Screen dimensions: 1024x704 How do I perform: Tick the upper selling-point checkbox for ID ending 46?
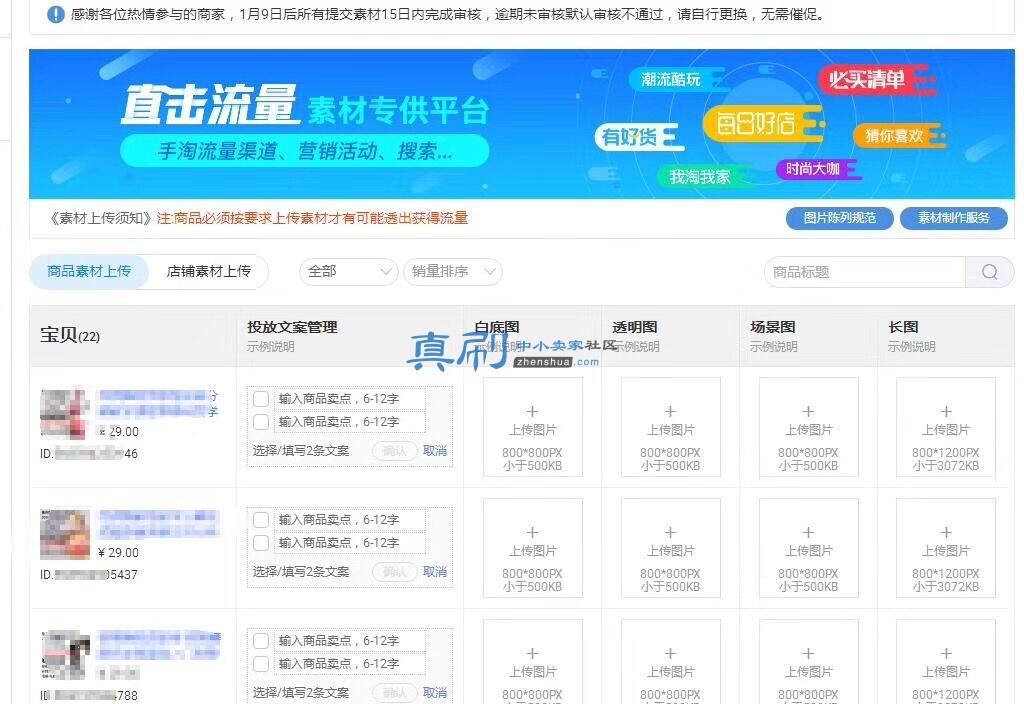pos(261,398)
